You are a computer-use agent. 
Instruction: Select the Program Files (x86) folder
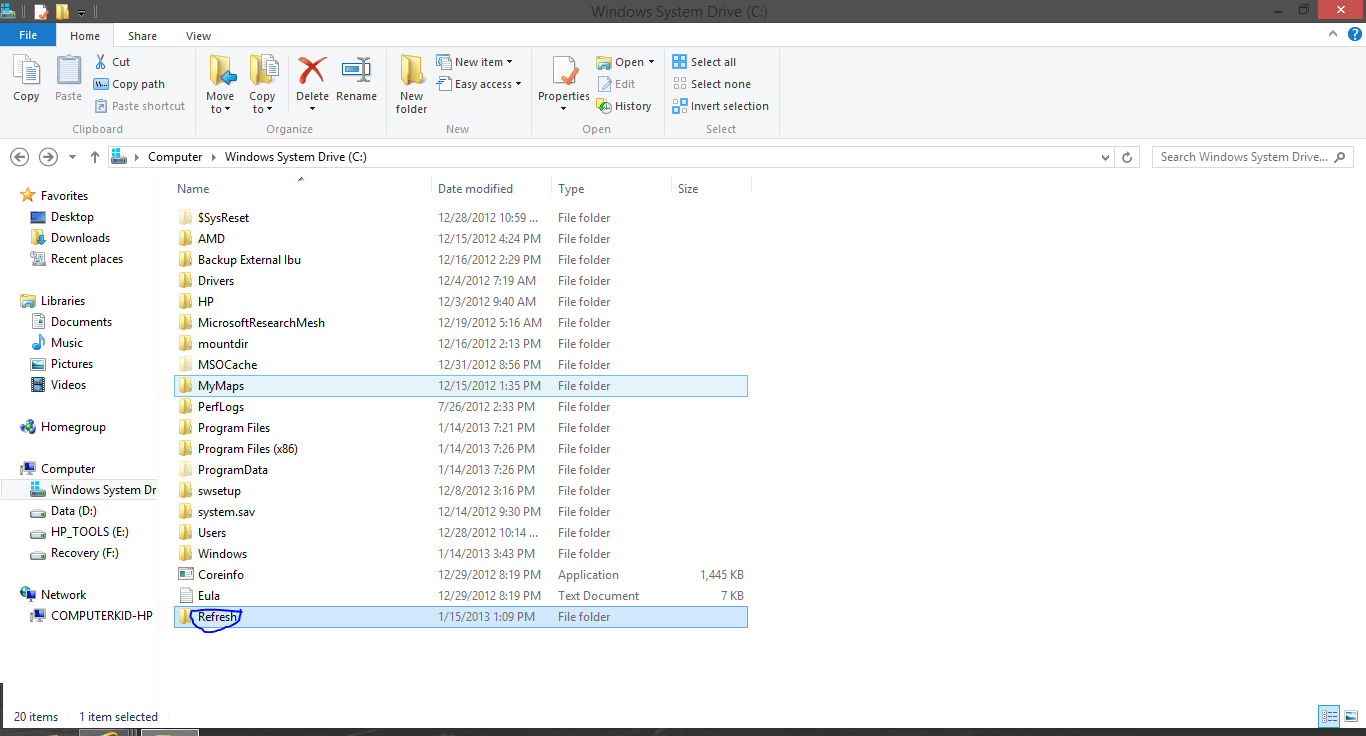point(461,449)
